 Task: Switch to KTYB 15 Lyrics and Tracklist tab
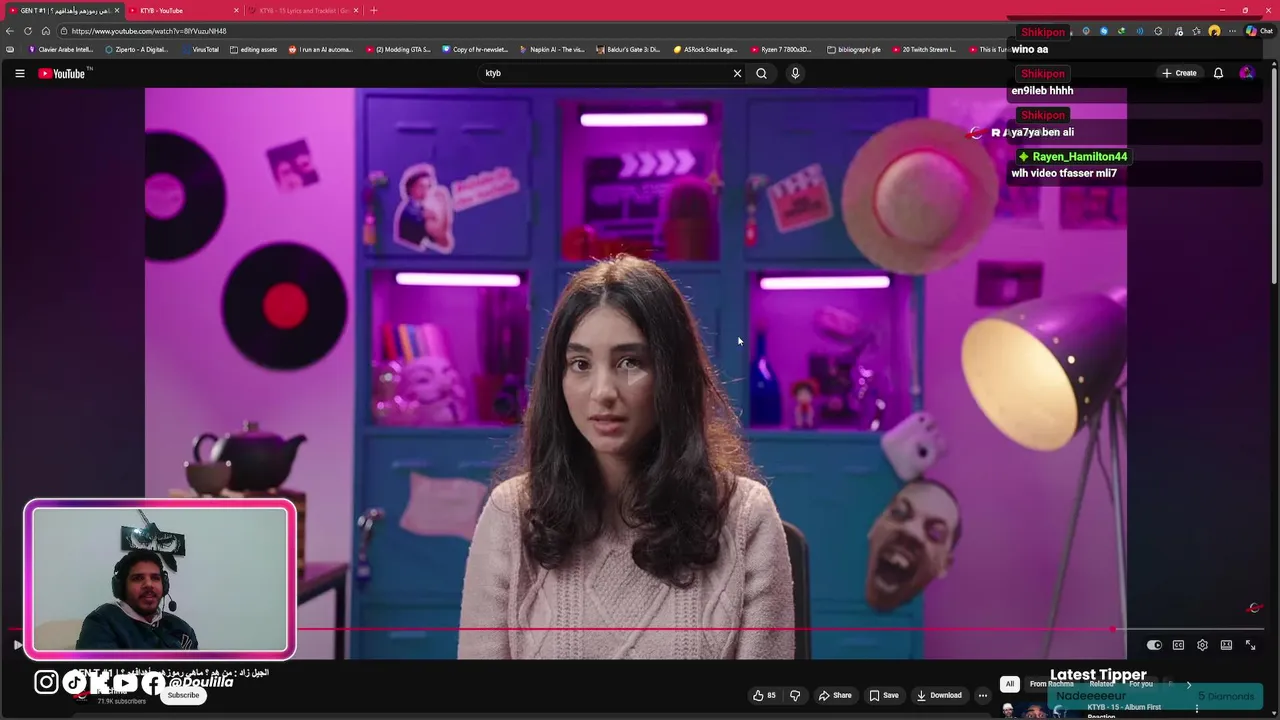point(303,10)
